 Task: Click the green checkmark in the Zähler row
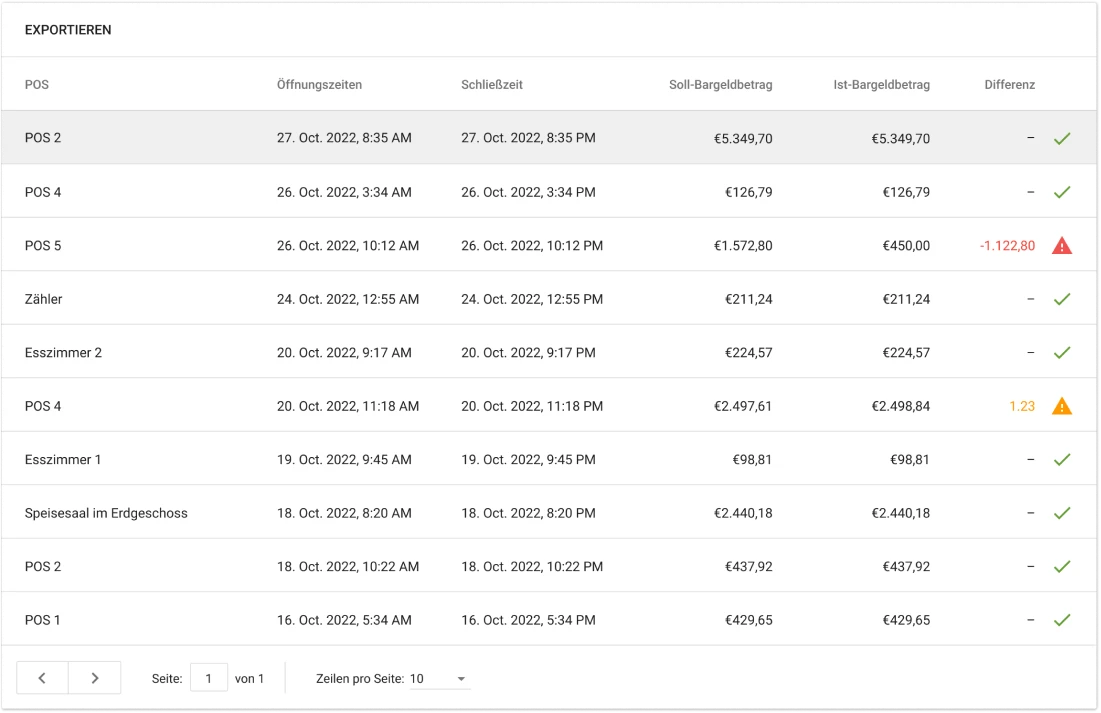[x=1061, y=299]
